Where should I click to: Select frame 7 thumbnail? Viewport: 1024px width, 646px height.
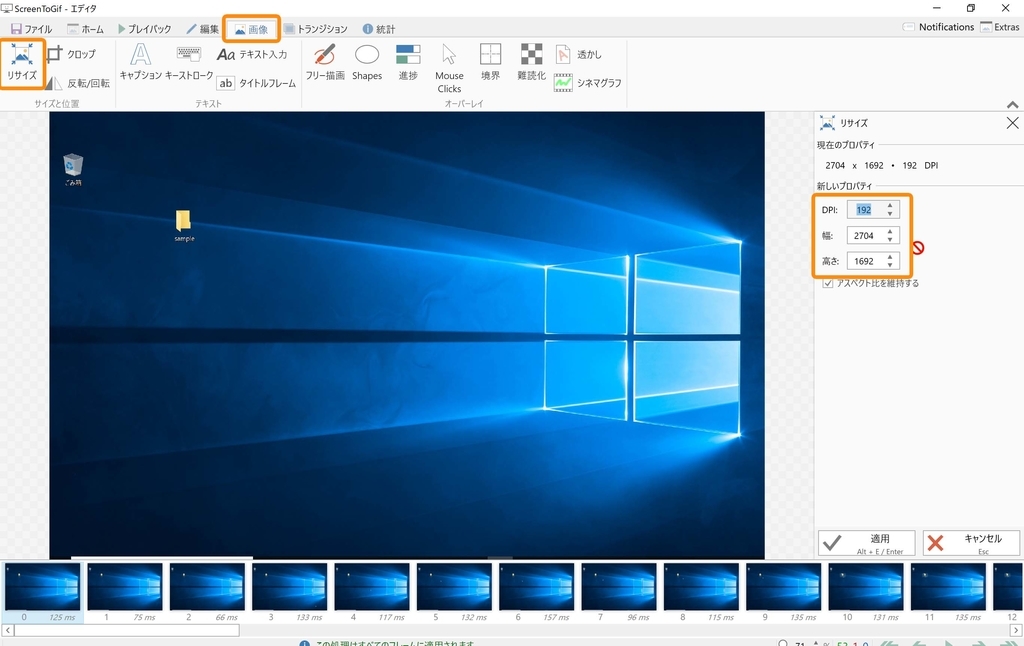pos(618,587)
